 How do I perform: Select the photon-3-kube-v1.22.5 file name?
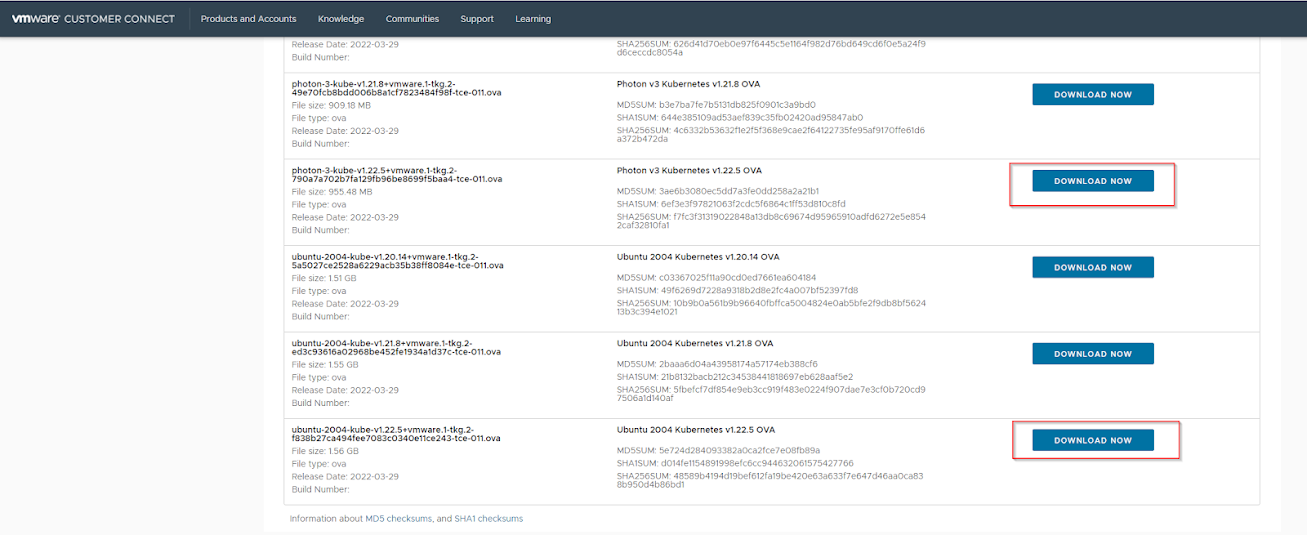[x=397, y=175]
